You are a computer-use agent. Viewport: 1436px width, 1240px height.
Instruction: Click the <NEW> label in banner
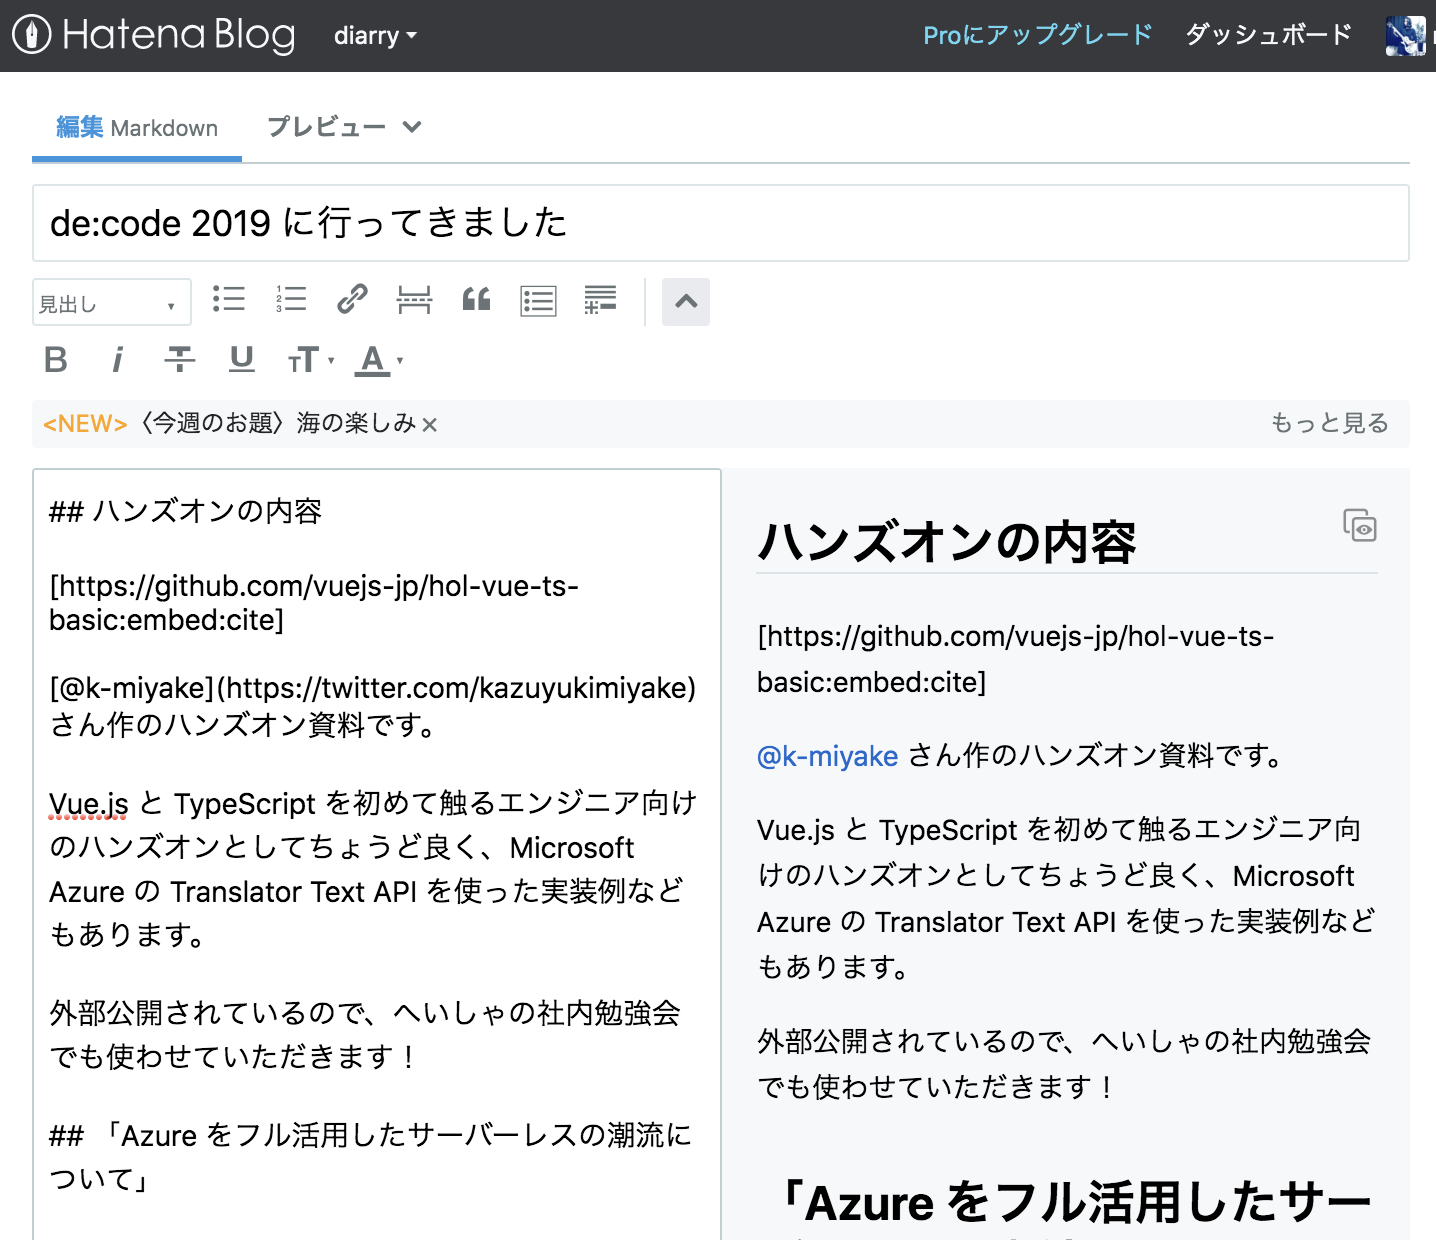(85, 424)
